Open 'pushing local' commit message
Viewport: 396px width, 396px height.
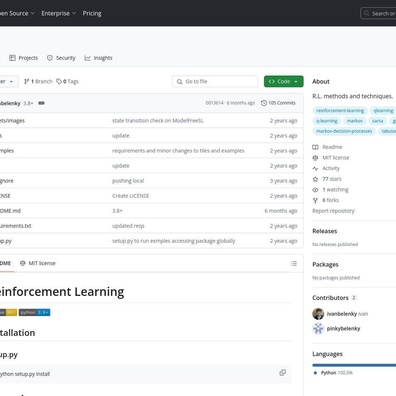pyautogui.click(x=128, y=181)
